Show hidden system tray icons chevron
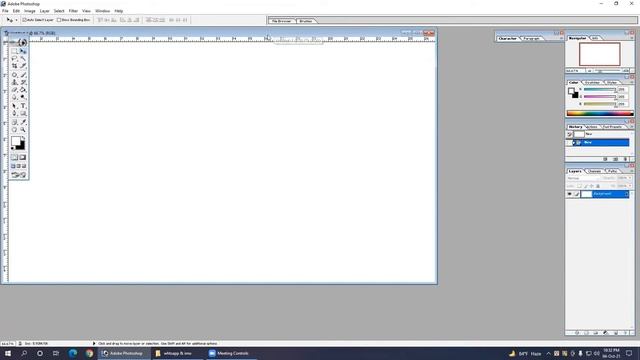 (x=548, y=353)
